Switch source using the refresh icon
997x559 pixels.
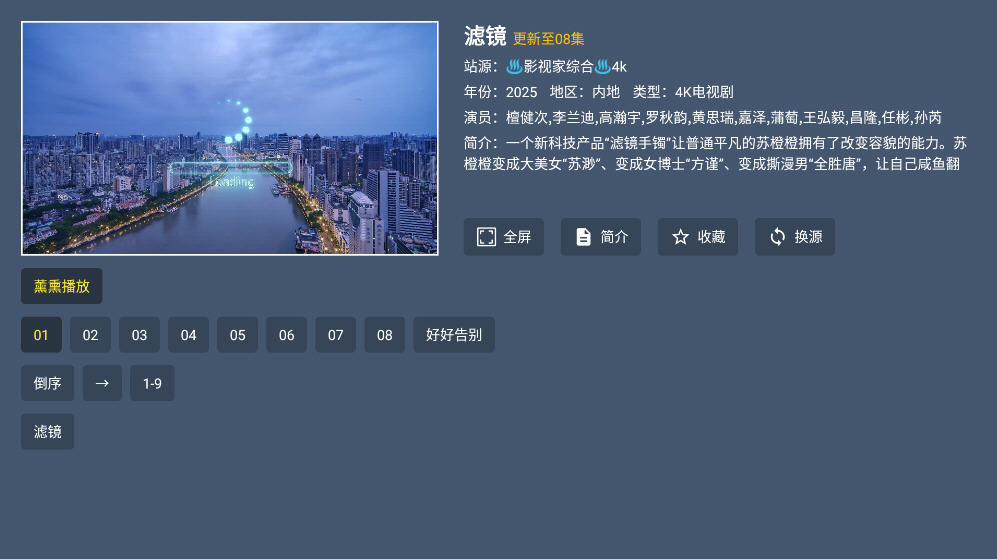[777, 237]
